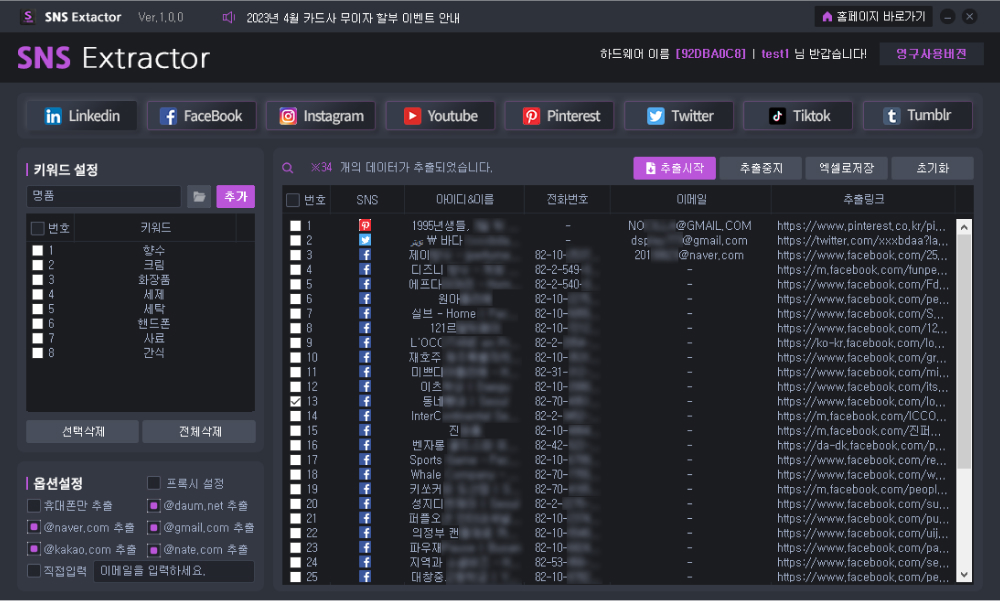The height and width of the screenshot is (601, 1000).
Task: Switch to the Linkedin tab
Action: pos(82,115)
